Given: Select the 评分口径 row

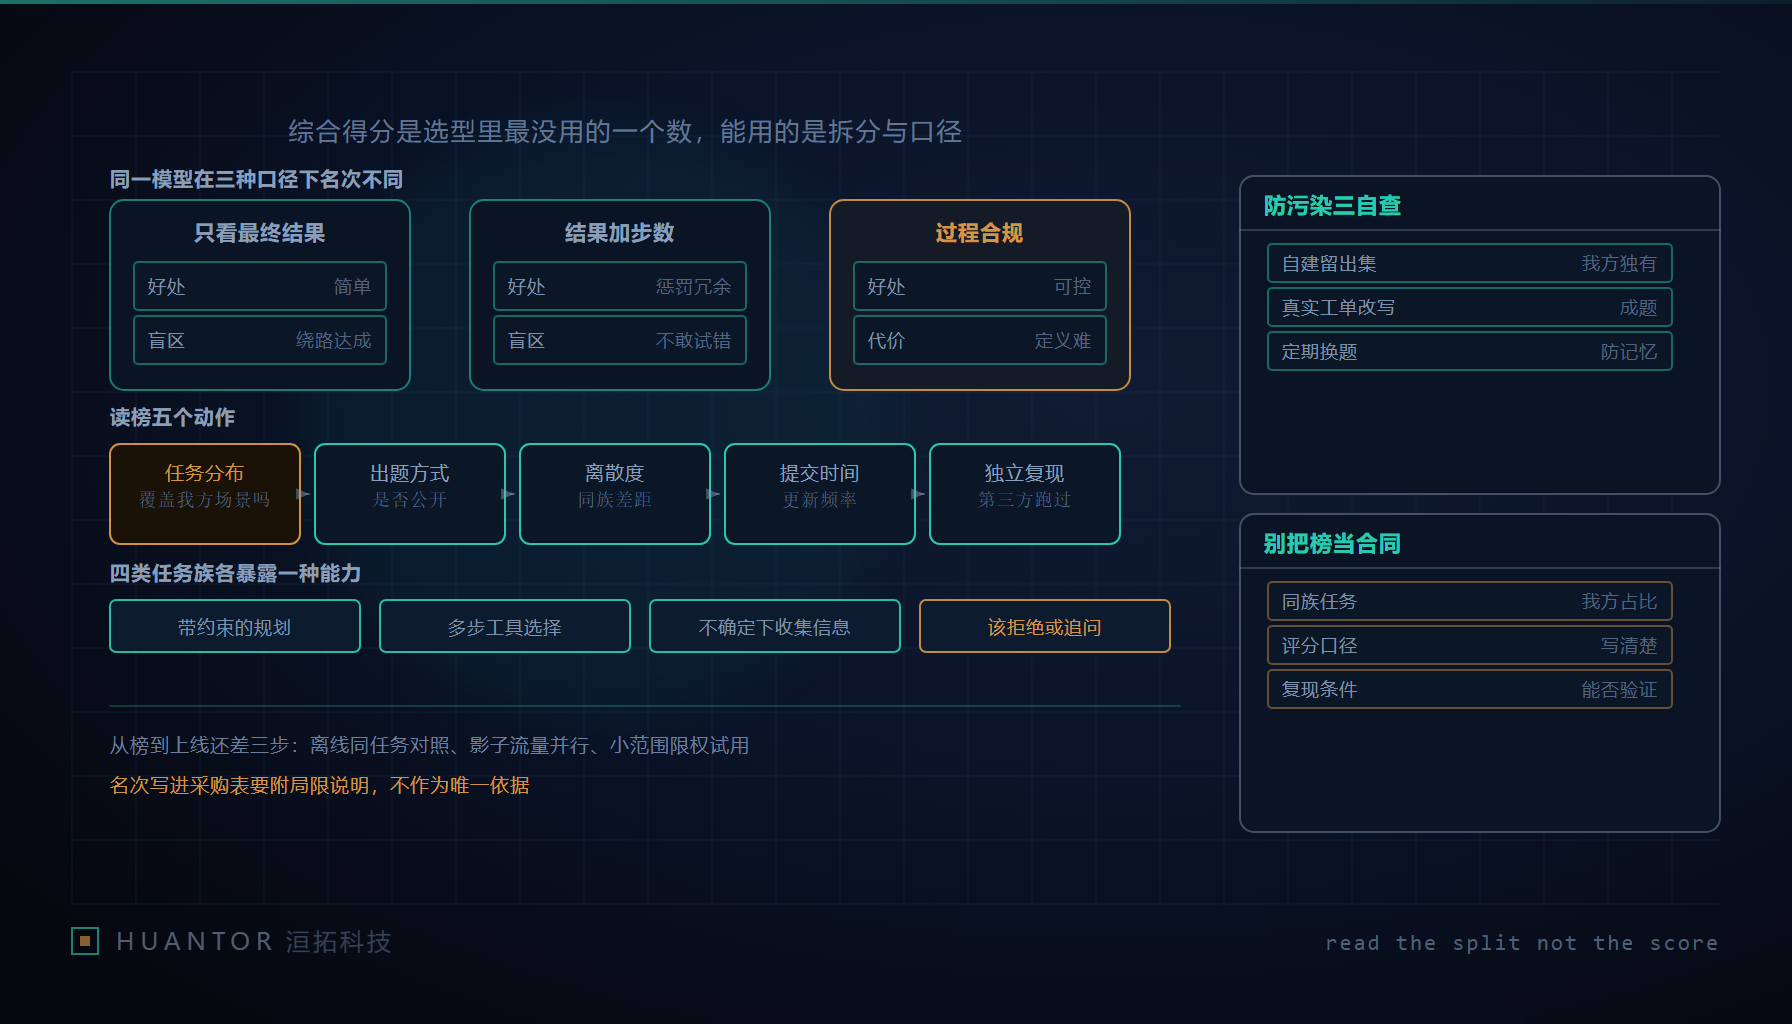Looking at the screenshot, I should click(x=1470, y=645).
